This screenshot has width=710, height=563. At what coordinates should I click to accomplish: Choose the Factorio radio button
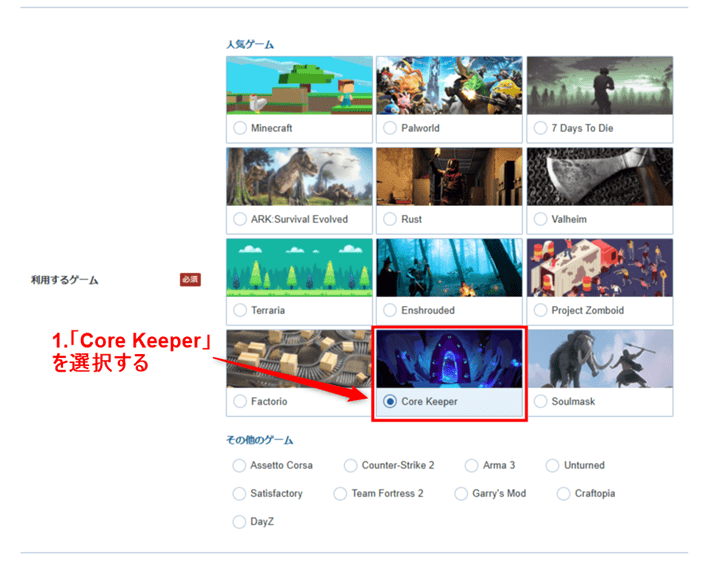click(240, 401)
